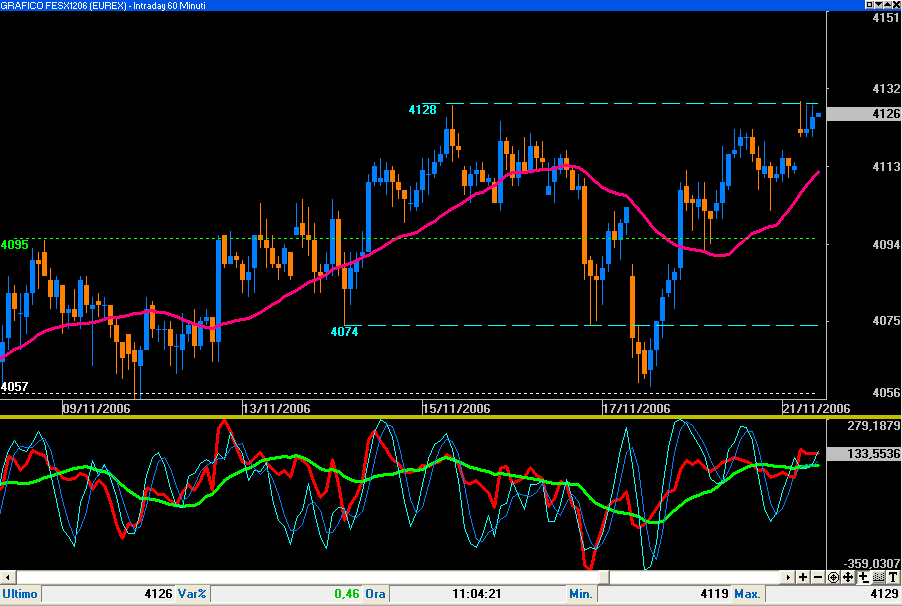Click the down triangle in title bar
Image resolution: width=902 pixels, height=606 pixels.
pyautogui.click(x=878, y=5)
